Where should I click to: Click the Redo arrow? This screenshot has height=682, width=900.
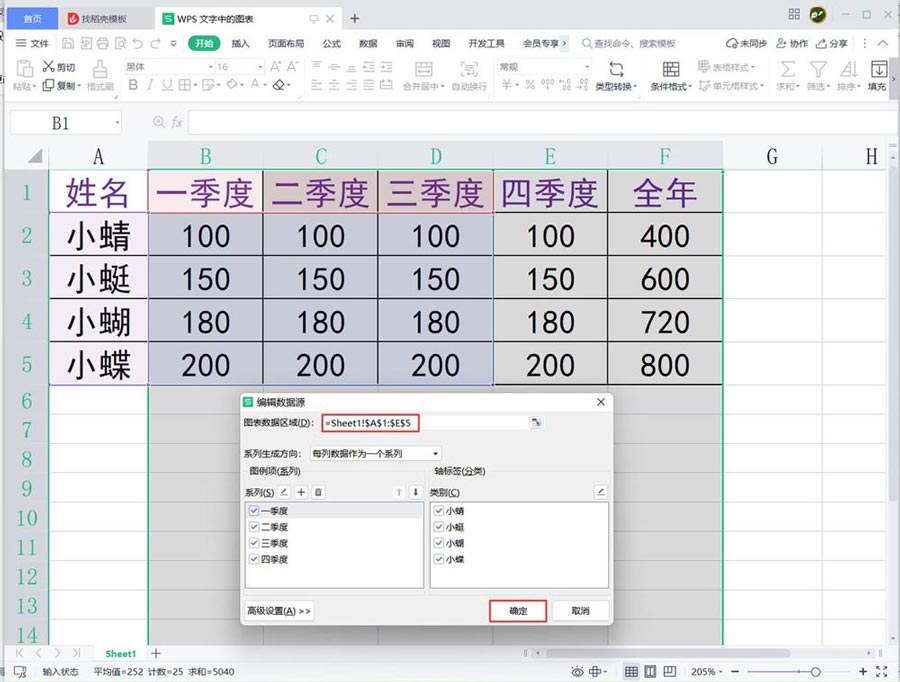(155, 43)
